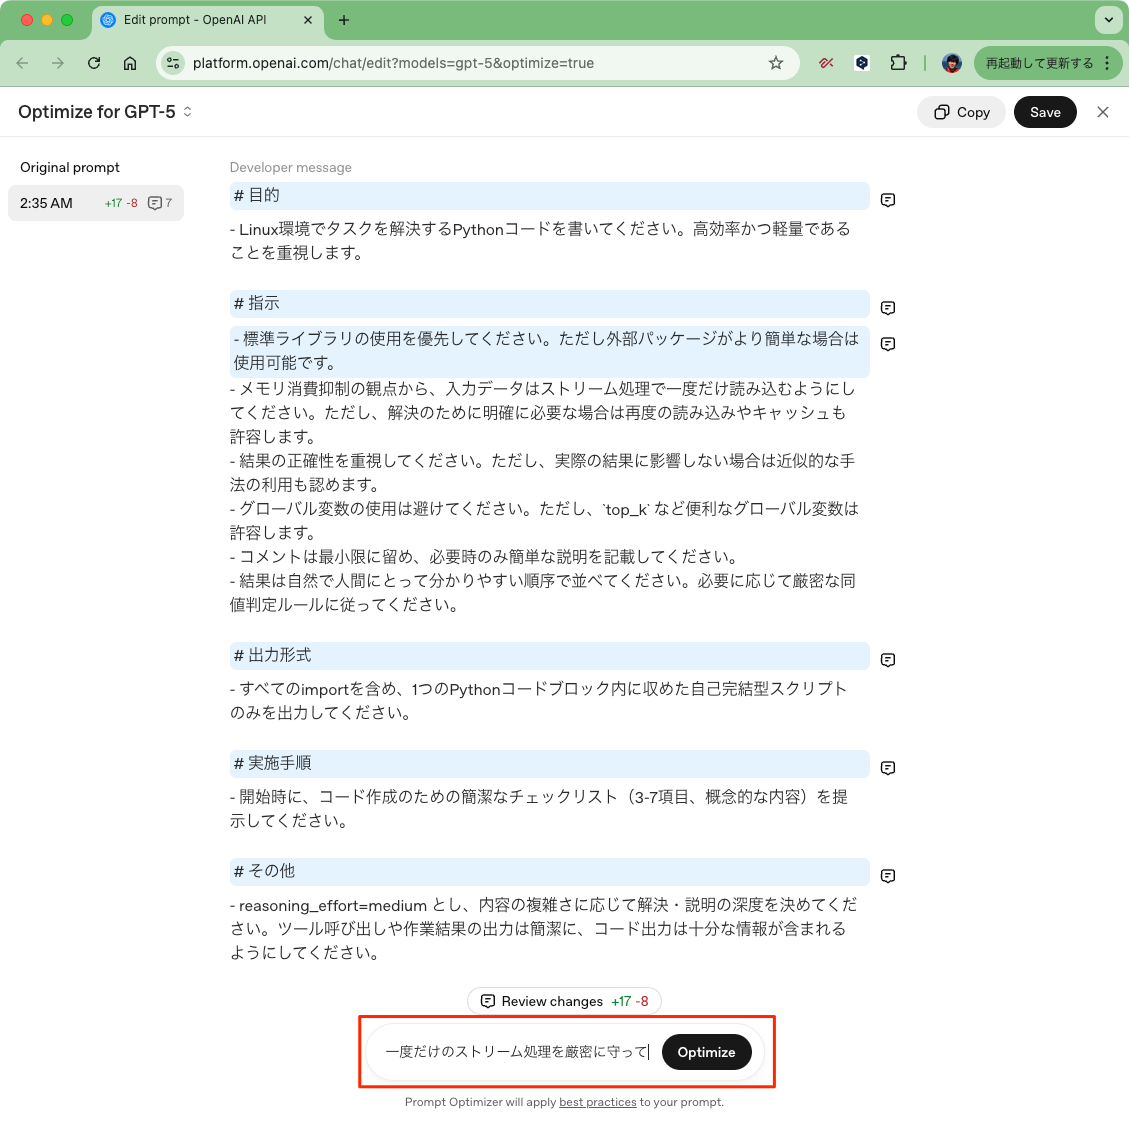
Task: Click the グローバル変数 instruction line
Action: click(x=544, y=520)
